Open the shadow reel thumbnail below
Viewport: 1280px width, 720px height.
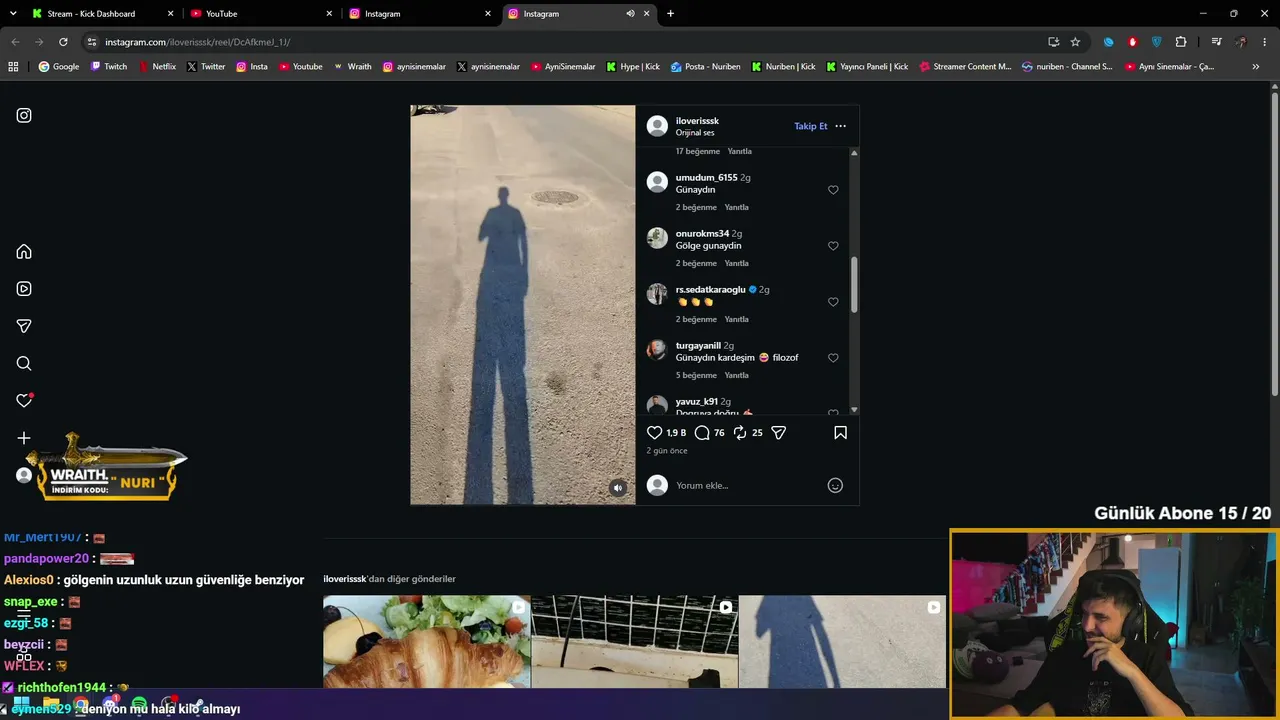(x=842, y=642)
